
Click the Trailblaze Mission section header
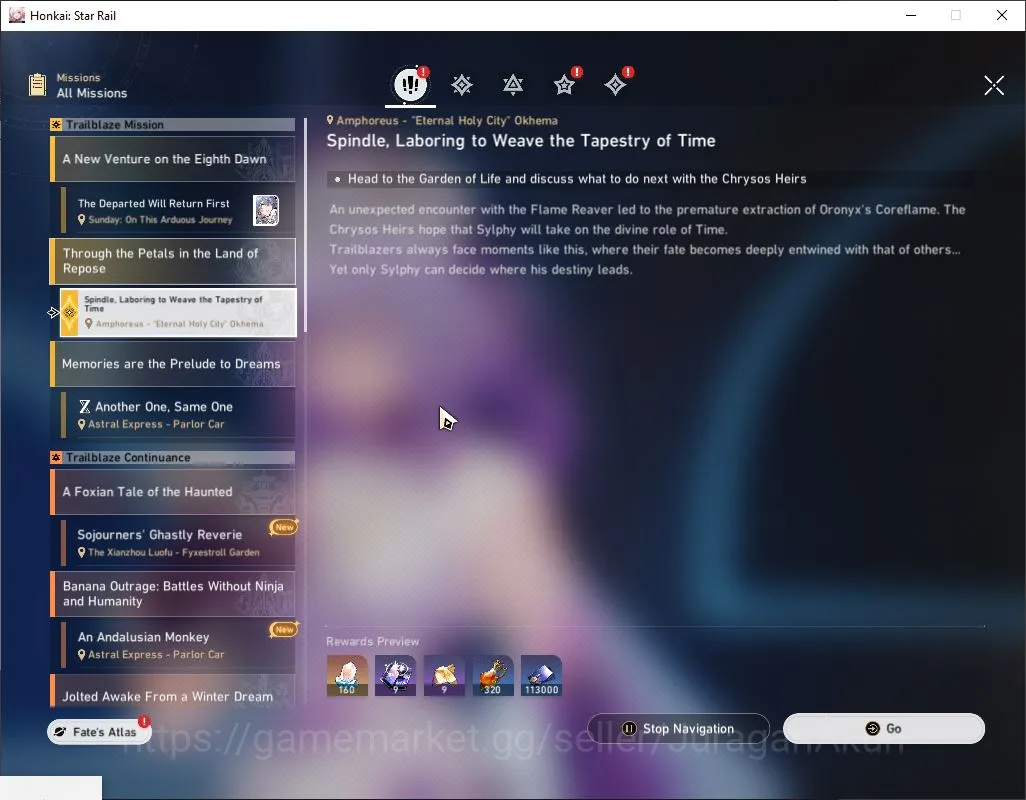[173, 125]
